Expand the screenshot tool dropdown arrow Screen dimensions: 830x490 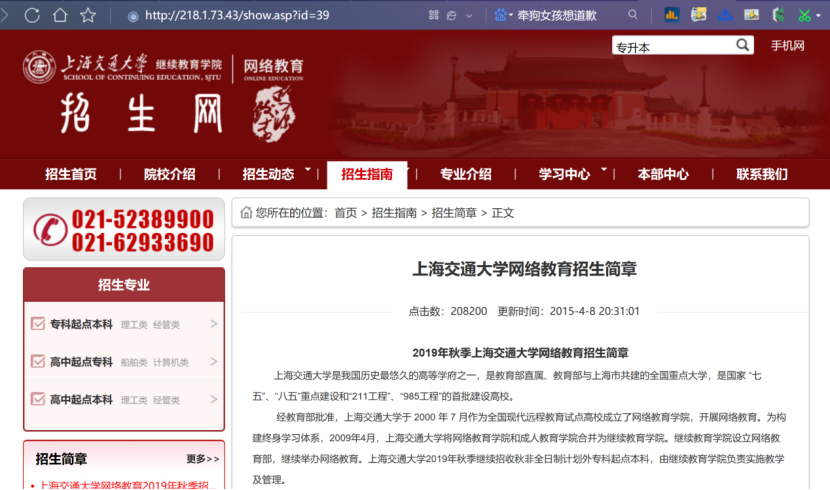(818, 16)
